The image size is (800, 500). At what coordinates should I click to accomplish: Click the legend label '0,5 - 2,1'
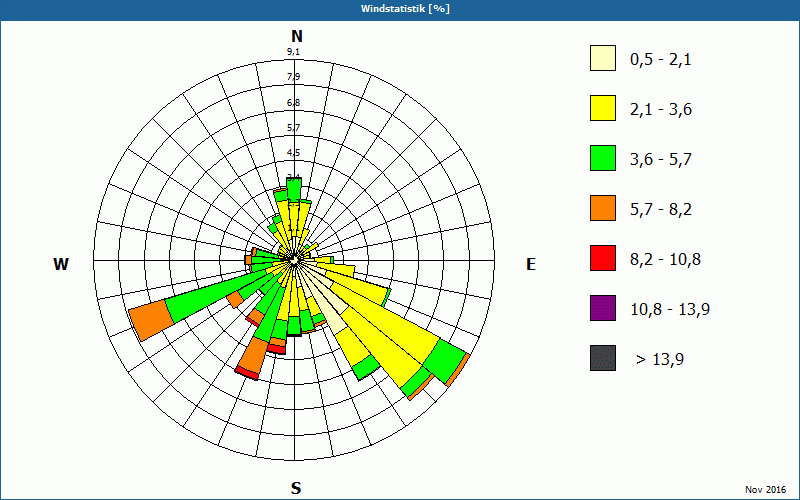click(661, 60)
